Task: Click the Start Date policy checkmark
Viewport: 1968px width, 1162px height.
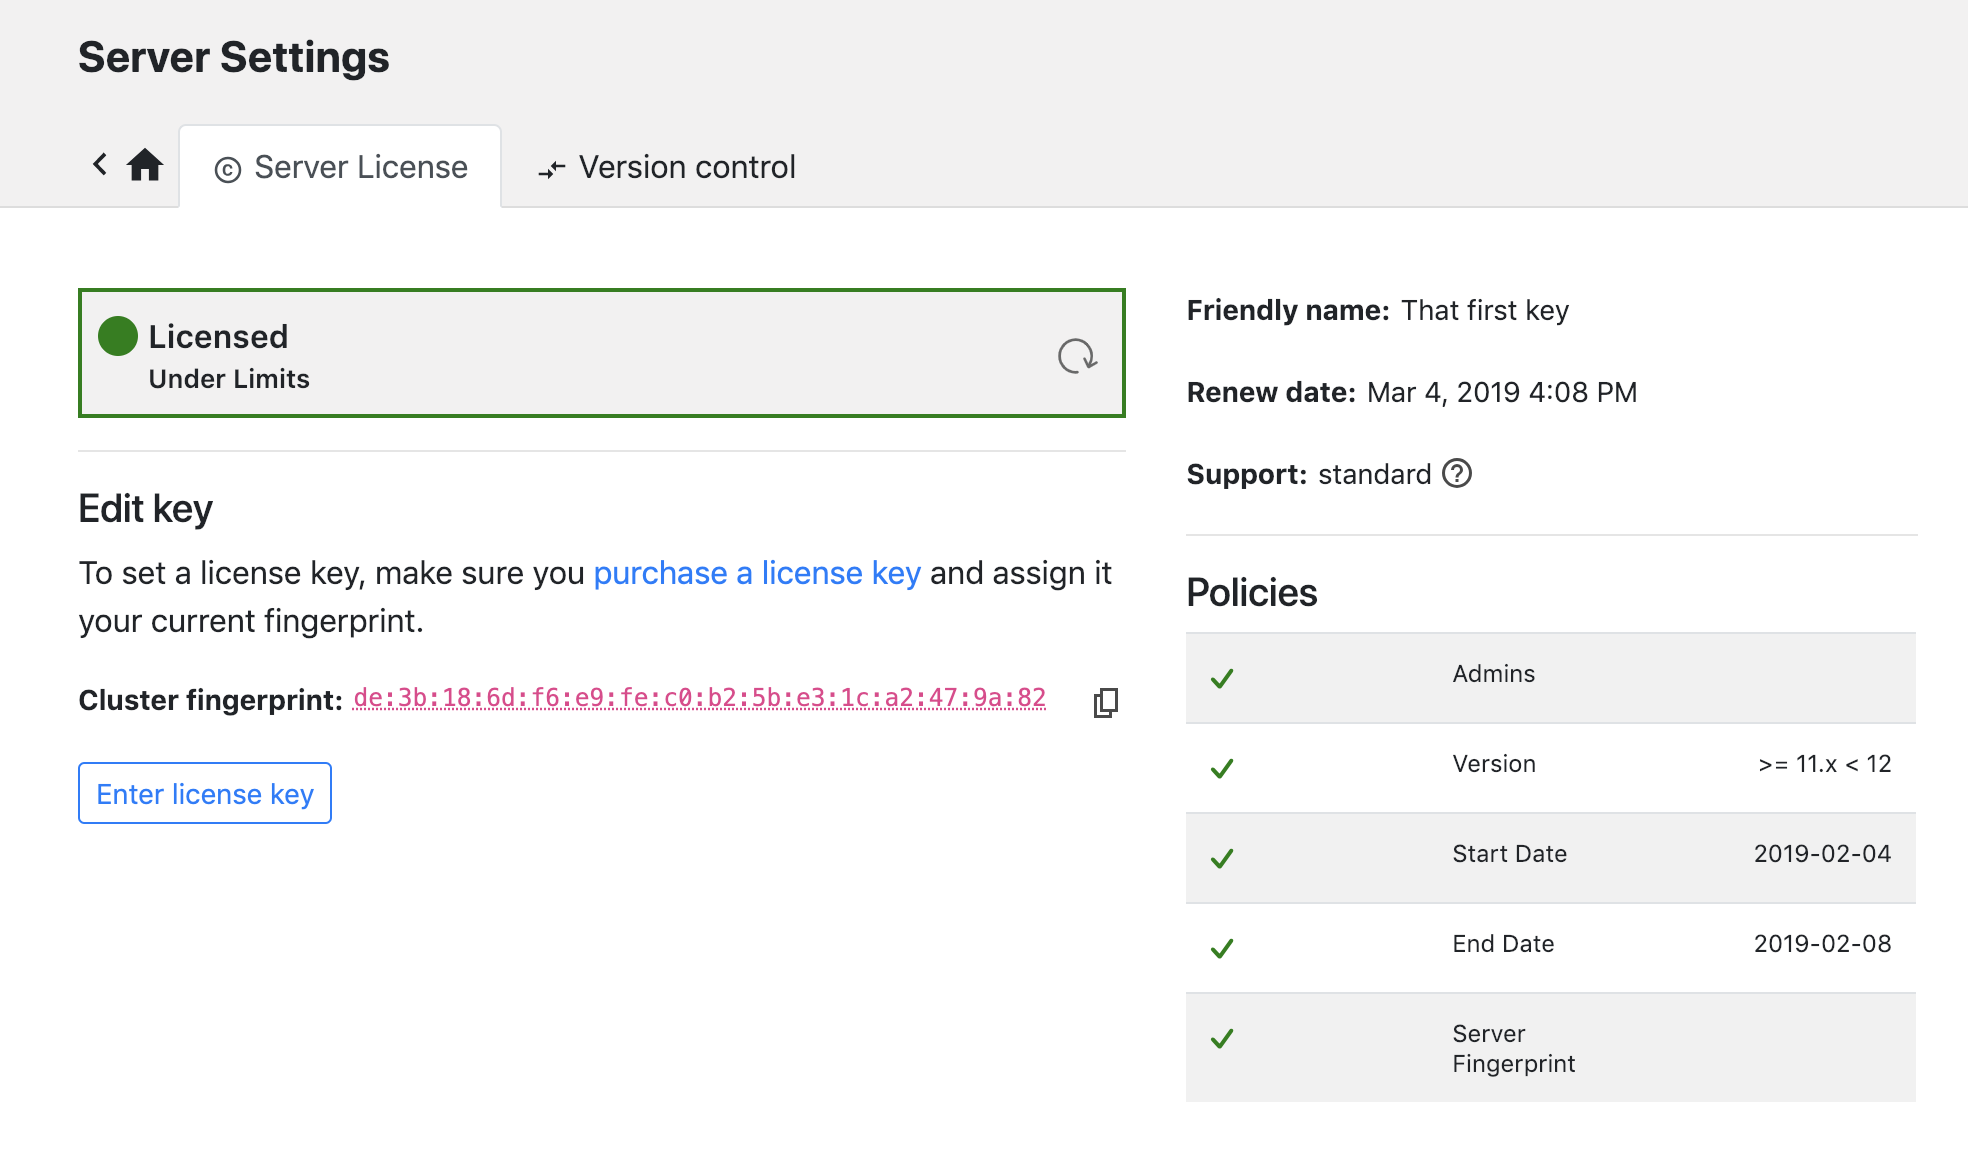Action: (x=1222, y=858)
